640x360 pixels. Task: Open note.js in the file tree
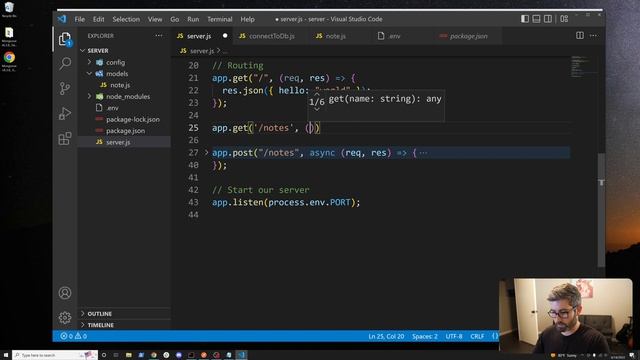(124, 85)
